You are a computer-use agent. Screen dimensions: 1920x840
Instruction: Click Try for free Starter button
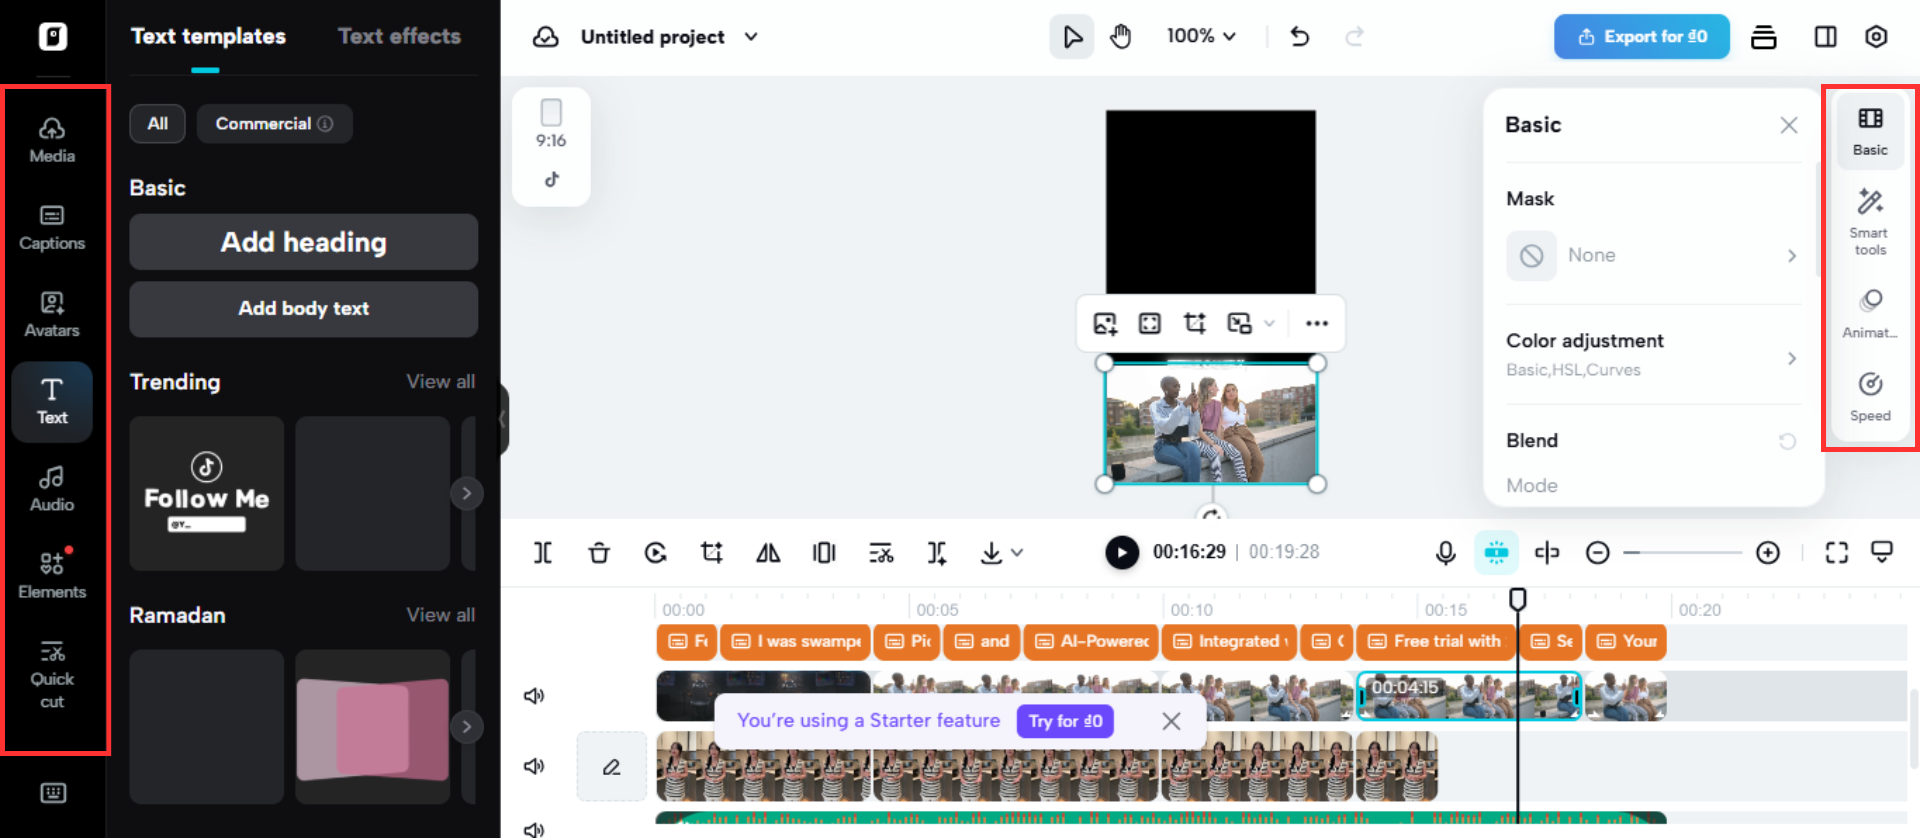(1066, 721)
